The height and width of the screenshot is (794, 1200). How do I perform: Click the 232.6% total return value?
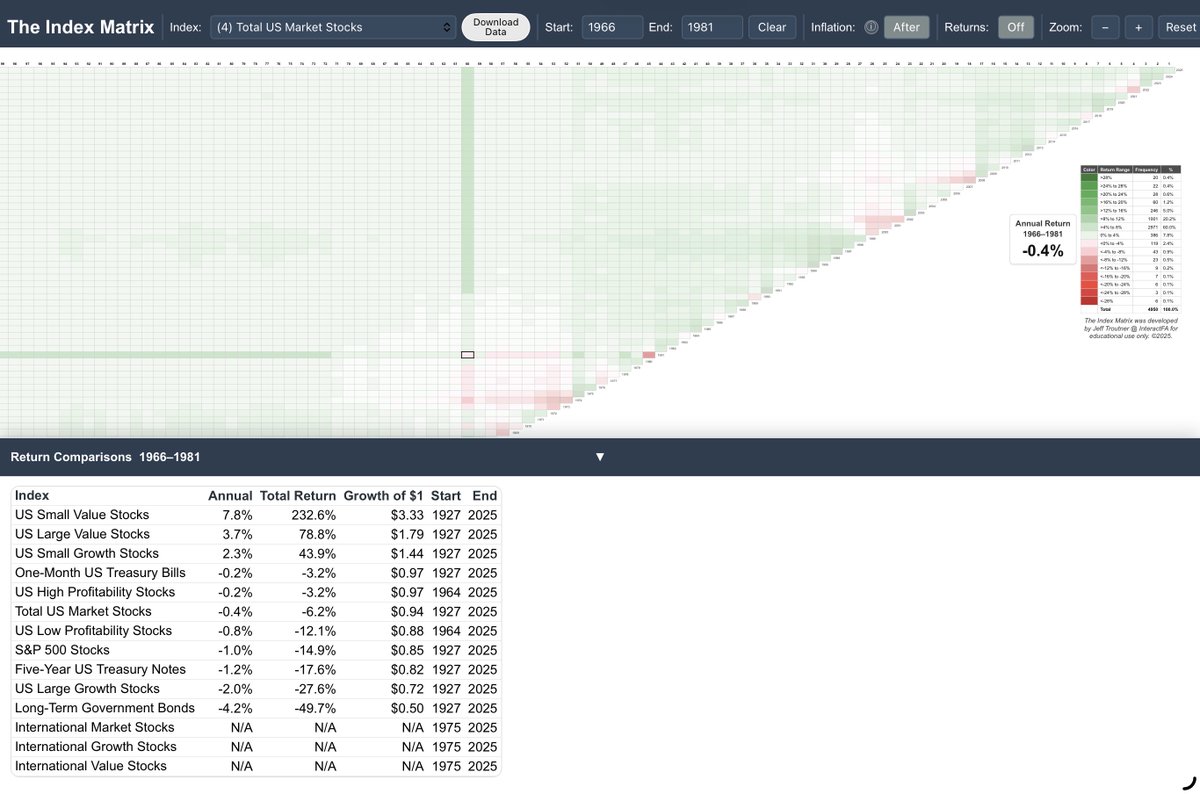(x=315, y=514)
